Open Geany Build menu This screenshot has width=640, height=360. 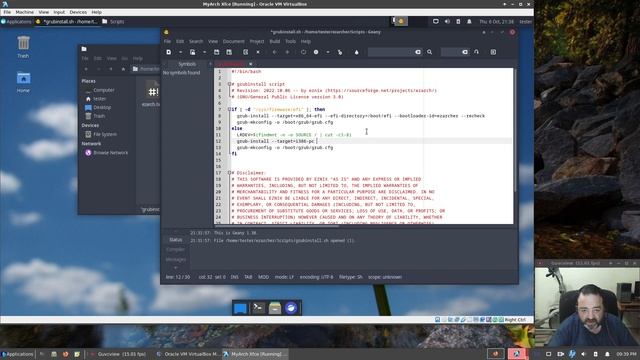pos(275,42)
